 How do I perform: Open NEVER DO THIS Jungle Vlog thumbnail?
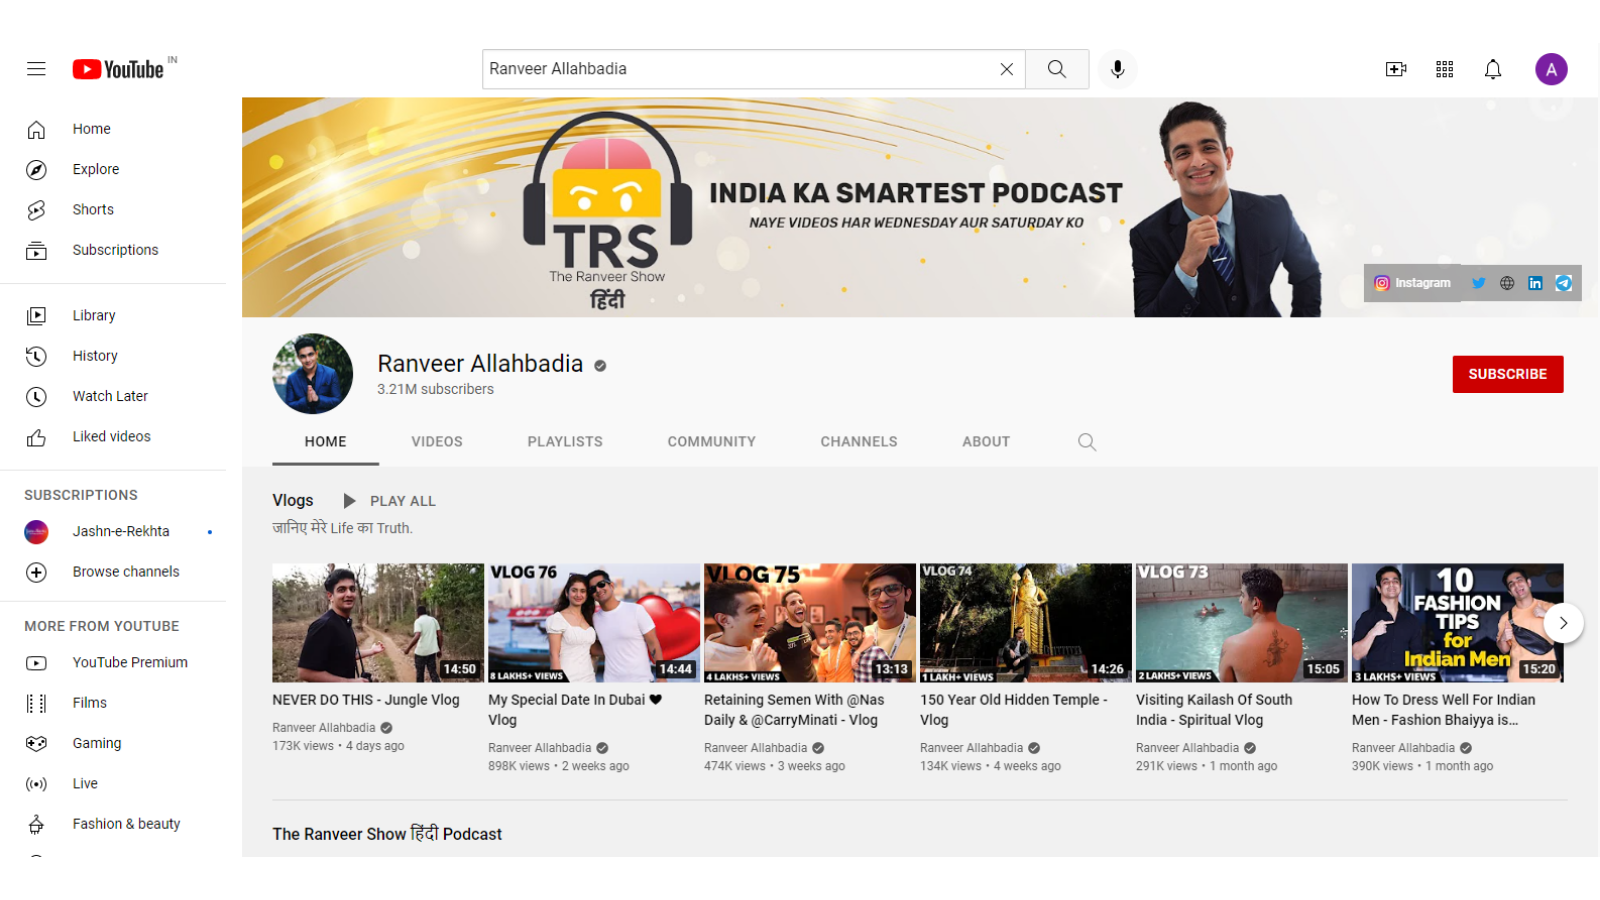378,623
